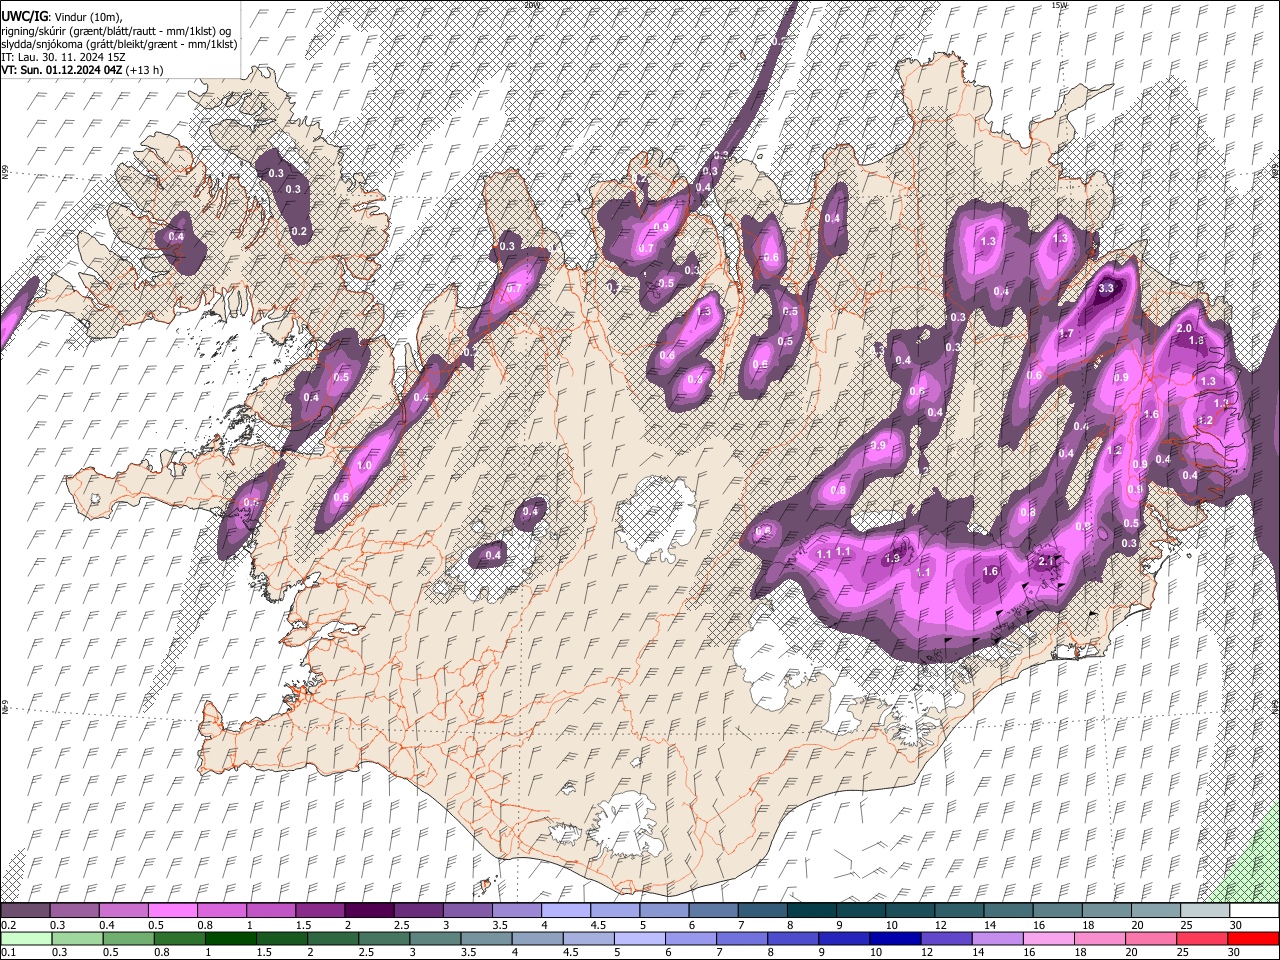Screen dimensions: 1280x960
Task: Click the upper legend label 0.2
Action: coord(8,925)
